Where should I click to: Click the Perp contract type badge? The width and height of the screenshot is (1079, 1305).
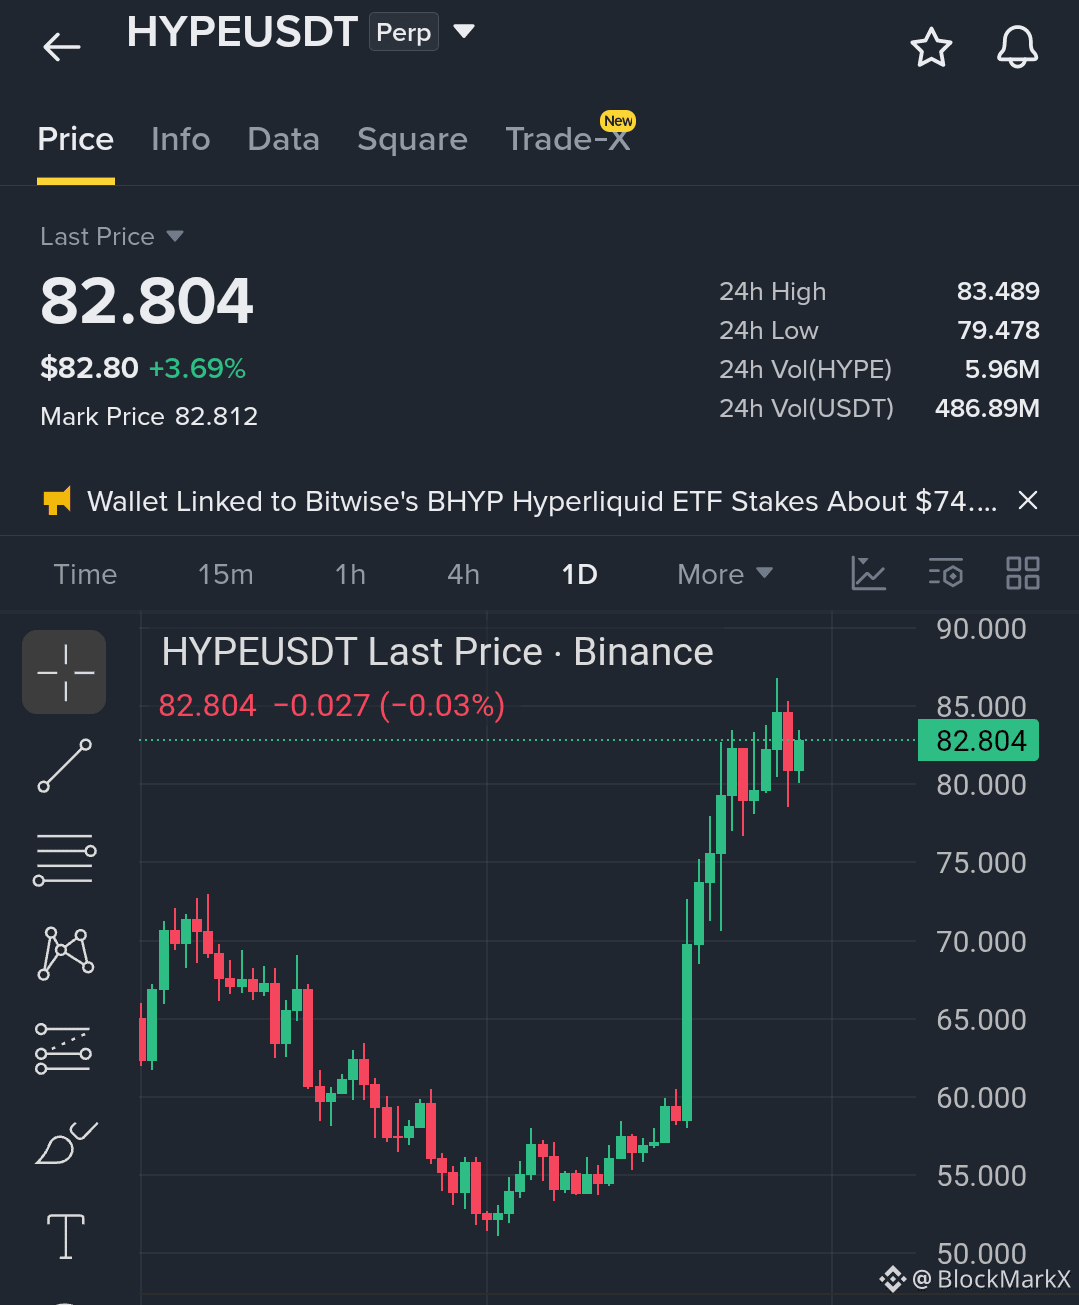click(404, 32)
